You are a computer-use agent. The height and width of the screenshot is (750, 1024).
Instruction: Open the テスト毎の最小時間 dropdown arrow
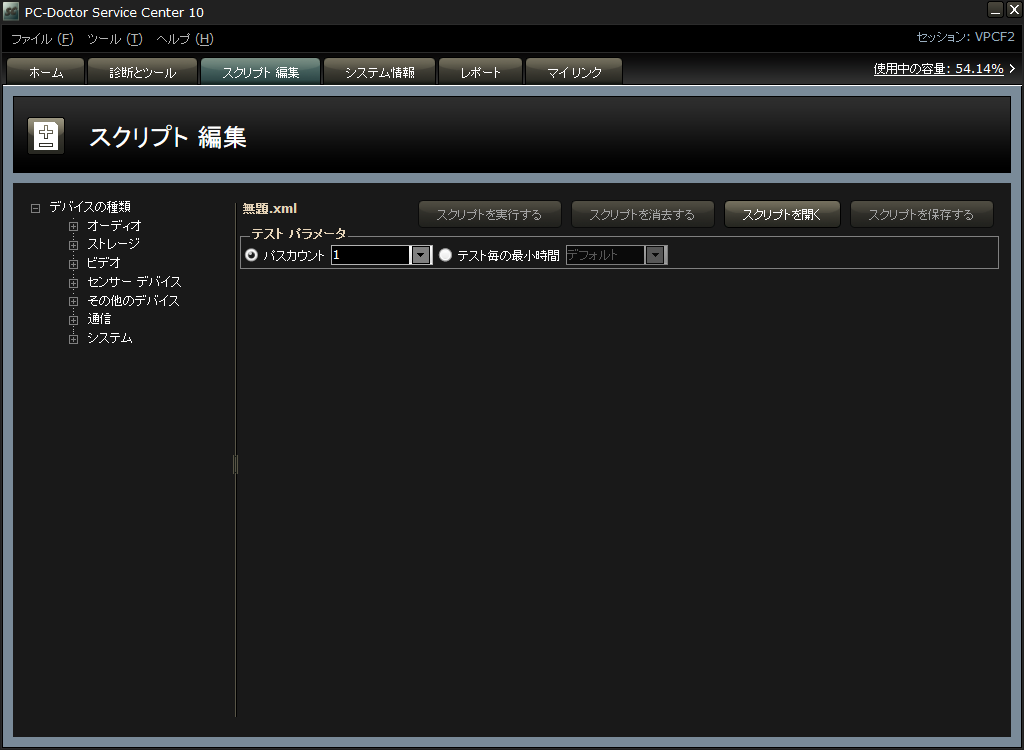pos(655,255)
